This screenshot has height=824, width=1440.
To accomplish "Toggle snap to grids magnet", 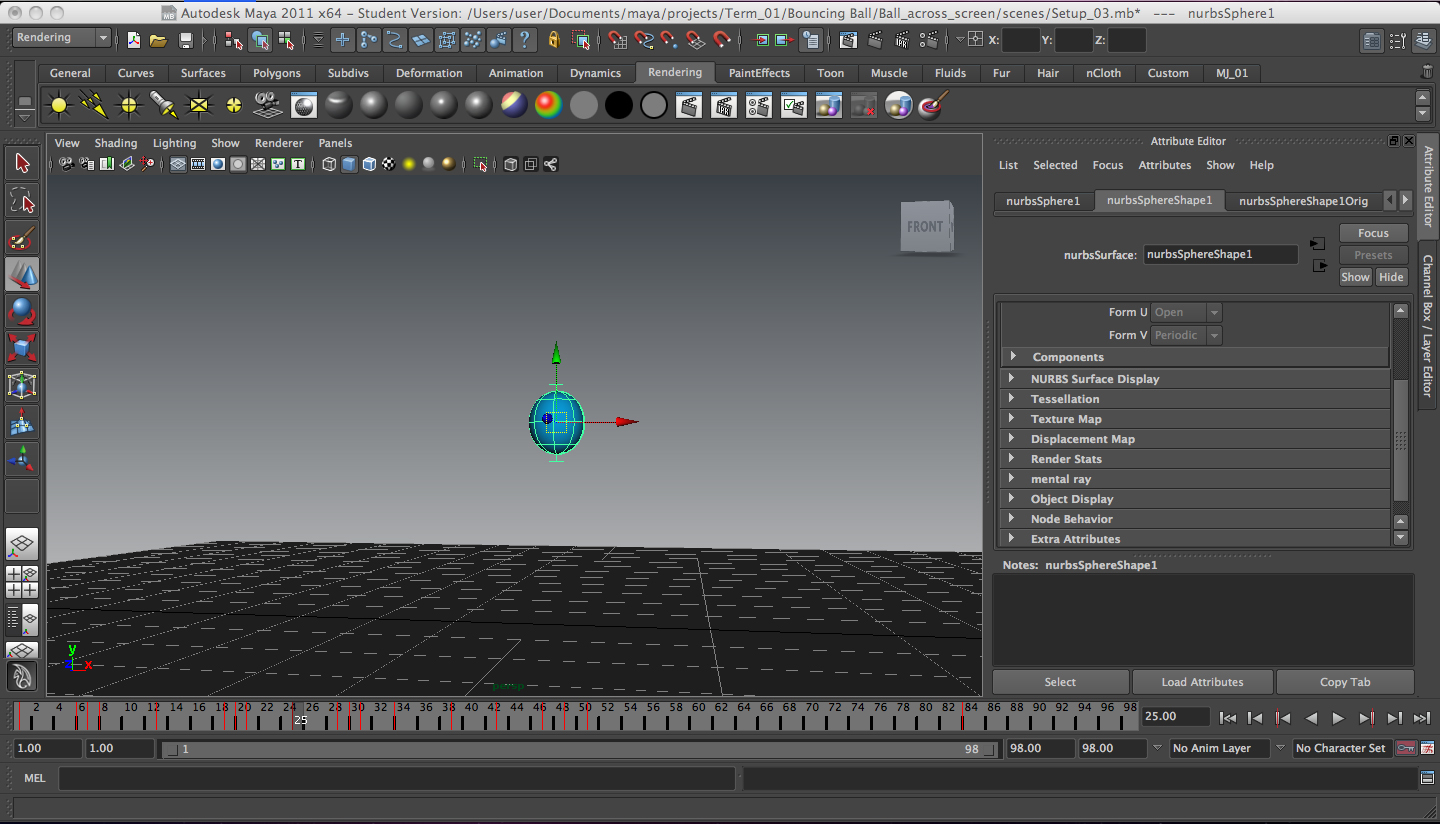I will click(x=617, y=40).
